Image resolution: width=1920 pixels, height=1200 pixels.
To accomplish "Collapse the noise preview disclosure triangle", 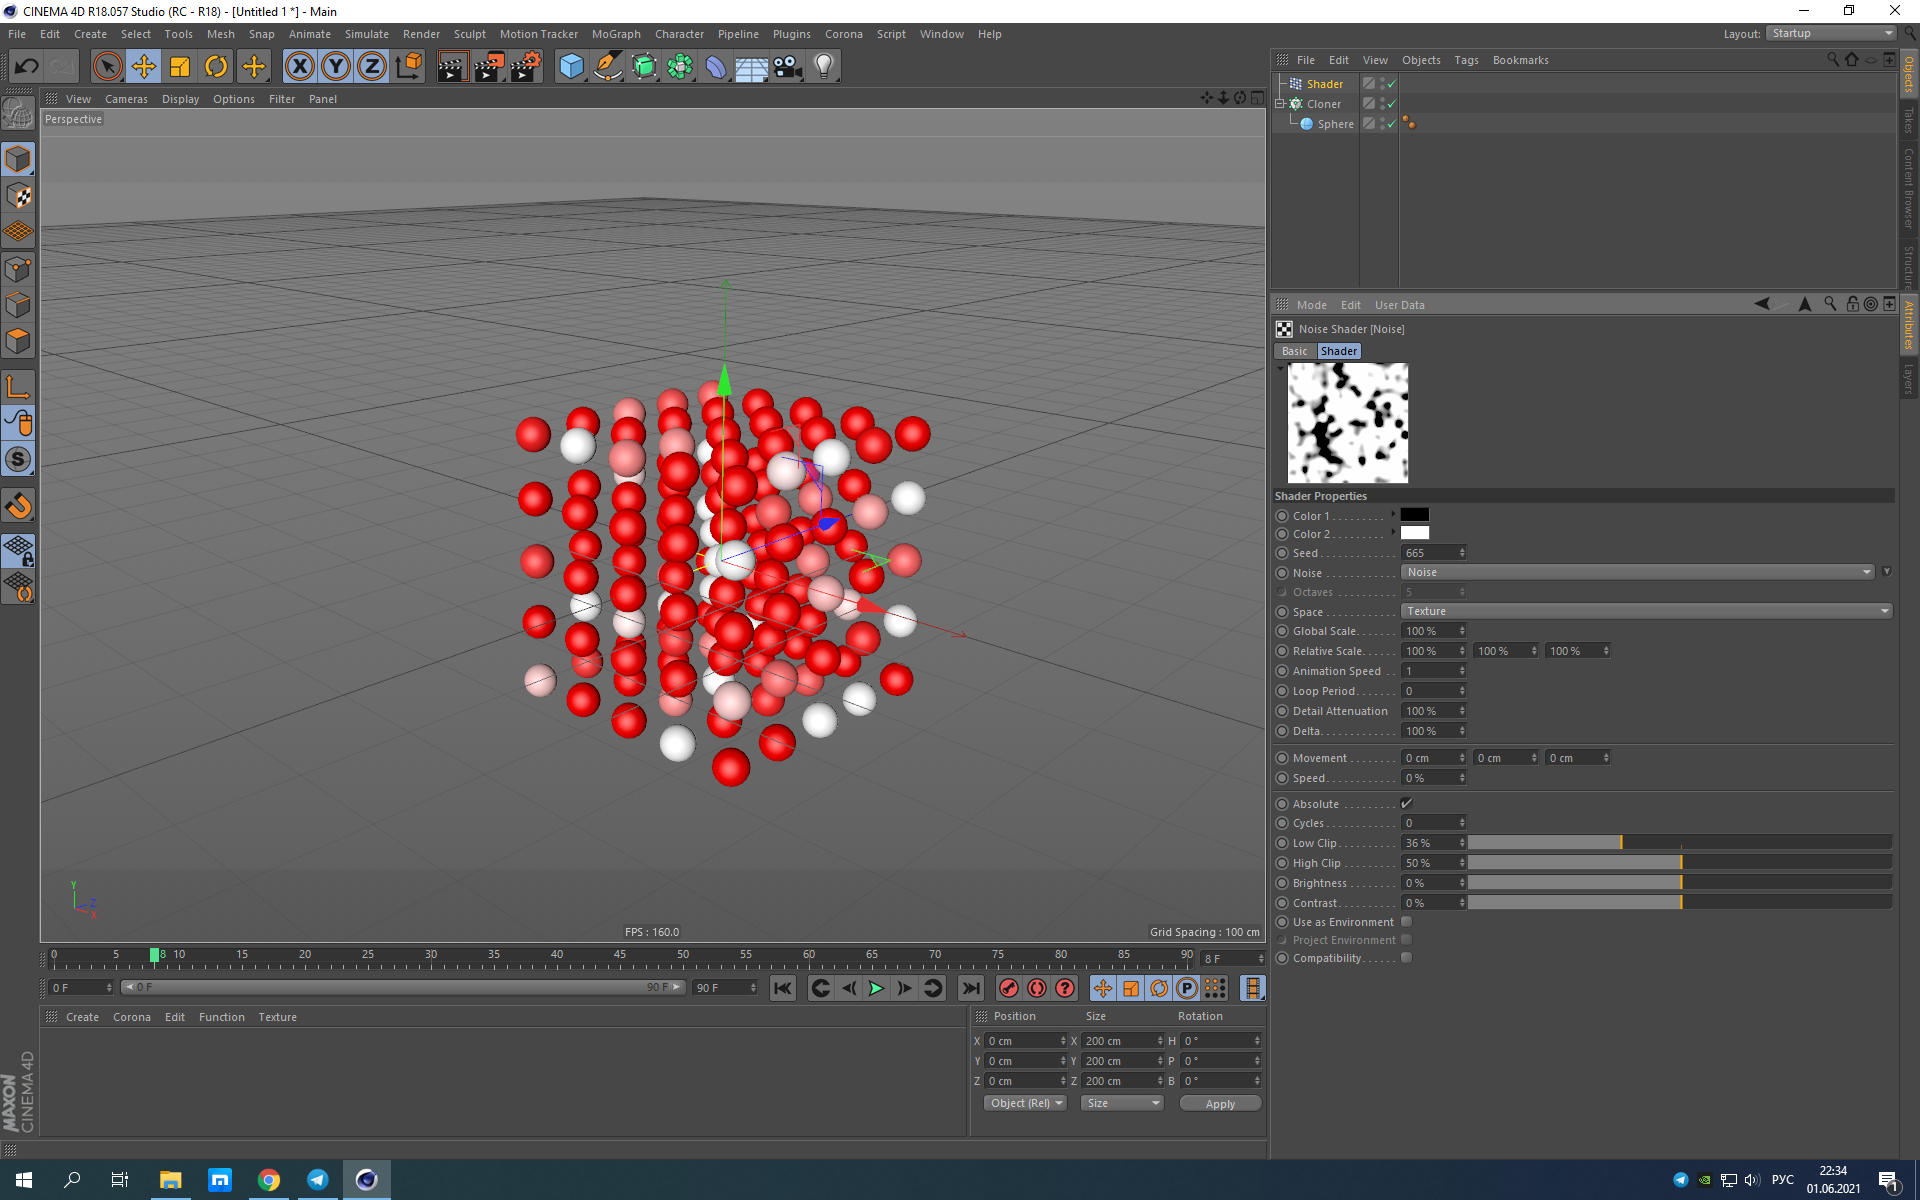I will pos(1280,369).
